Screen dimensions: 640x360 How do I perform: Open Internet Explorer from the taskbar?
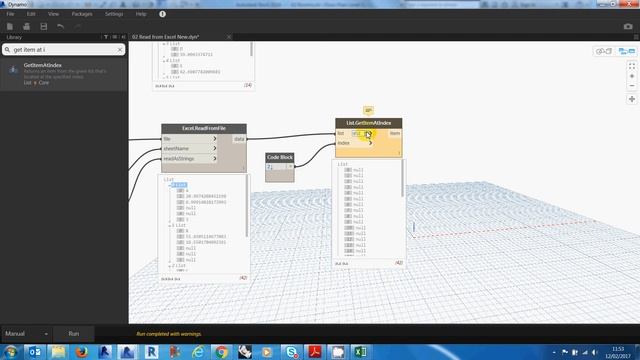click(x=198, y=352)
